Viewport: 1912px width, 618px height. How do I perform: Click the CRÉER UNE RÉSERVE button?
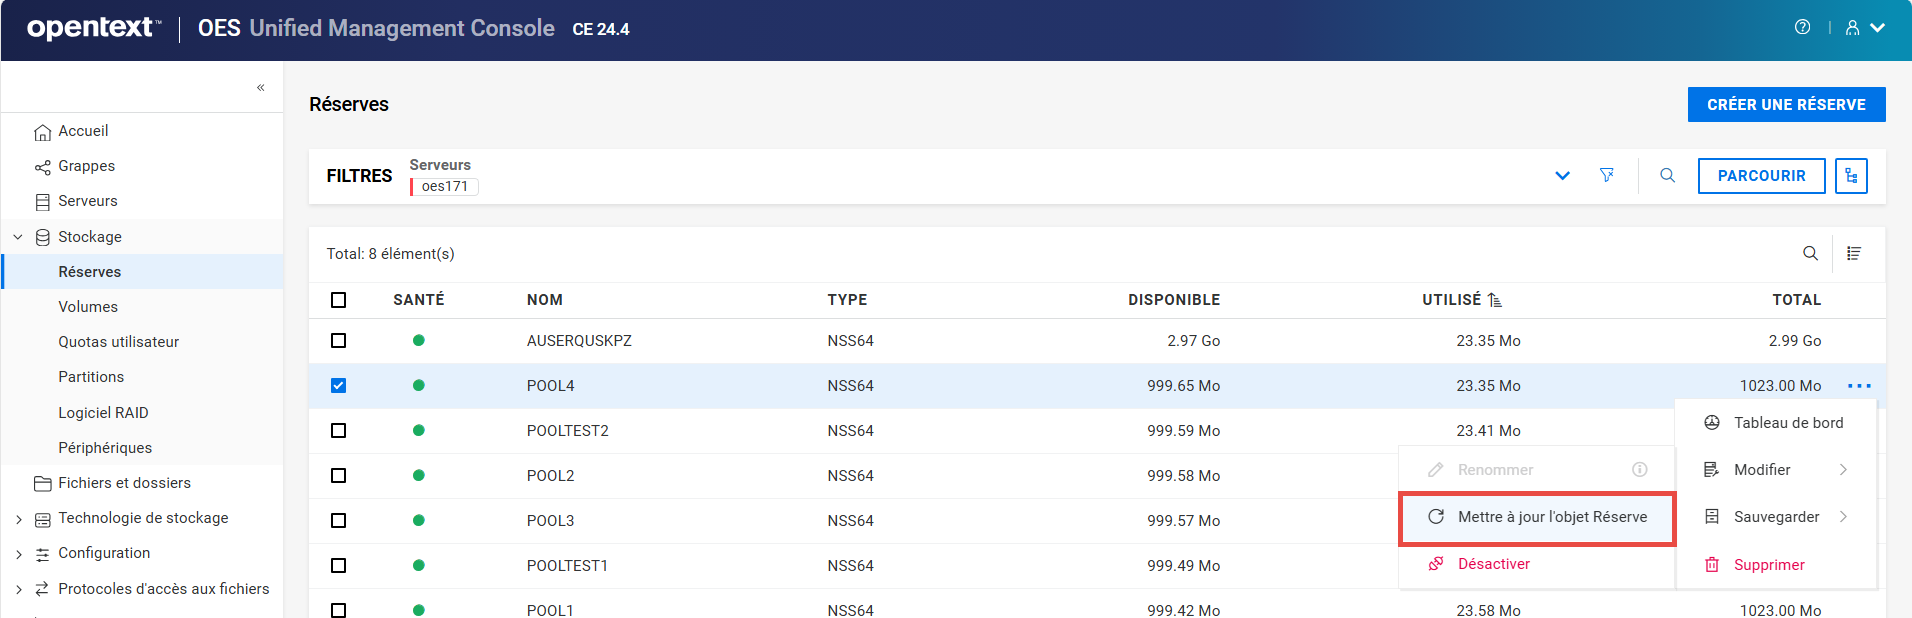click(x=1786, y=105)
